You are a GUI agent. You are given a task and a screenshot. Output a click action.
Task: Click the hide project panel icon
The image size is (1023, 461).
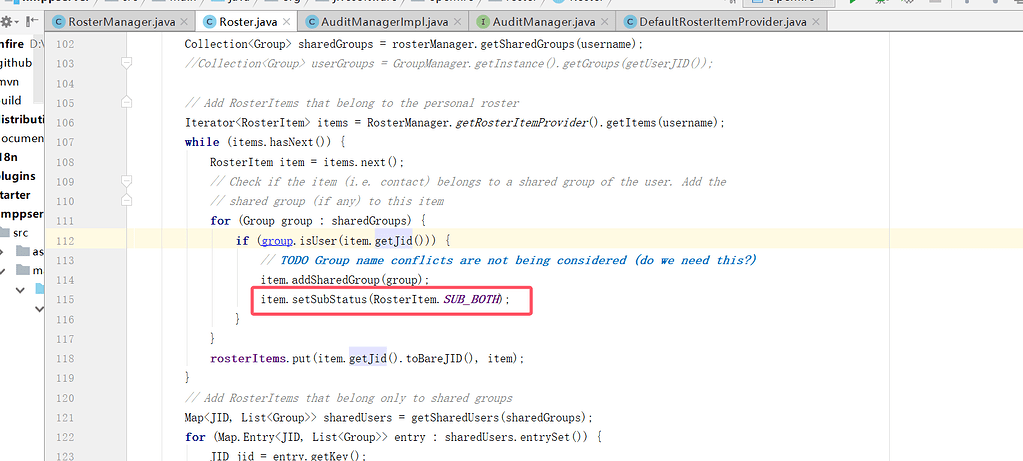click(32, 20)
